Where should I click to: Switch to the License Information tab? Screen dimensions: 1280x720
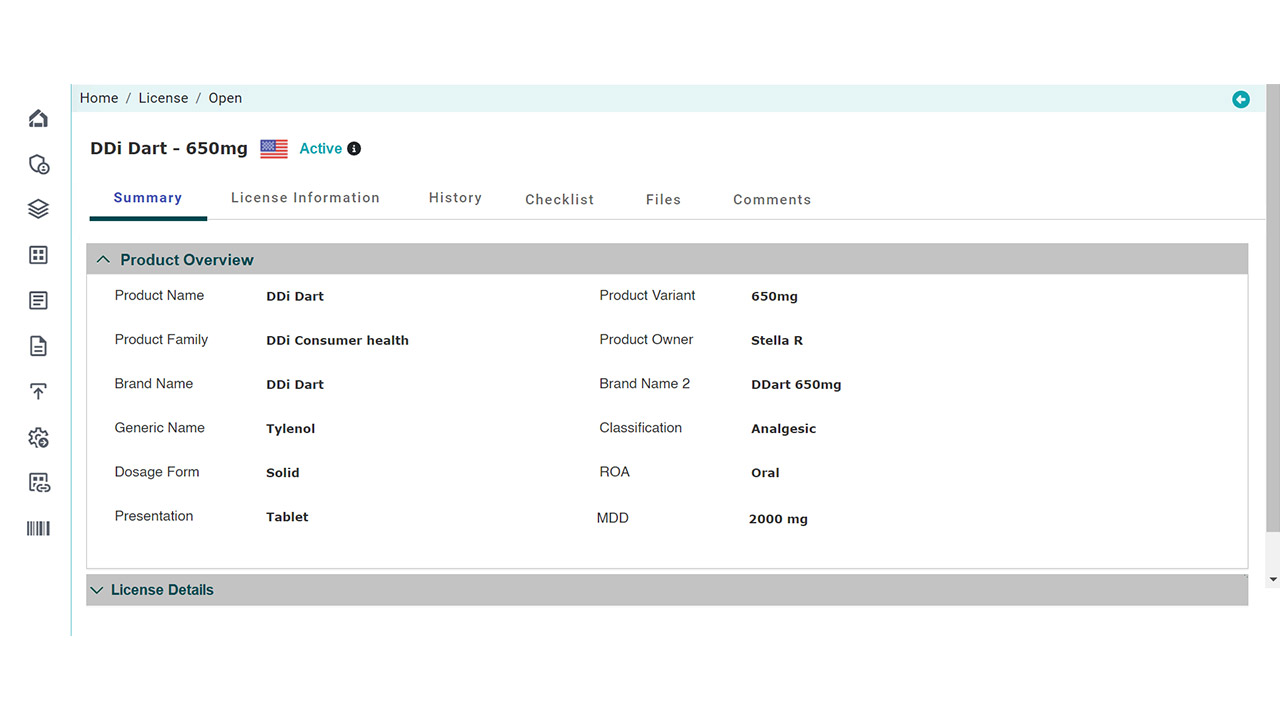pos(305,198)
